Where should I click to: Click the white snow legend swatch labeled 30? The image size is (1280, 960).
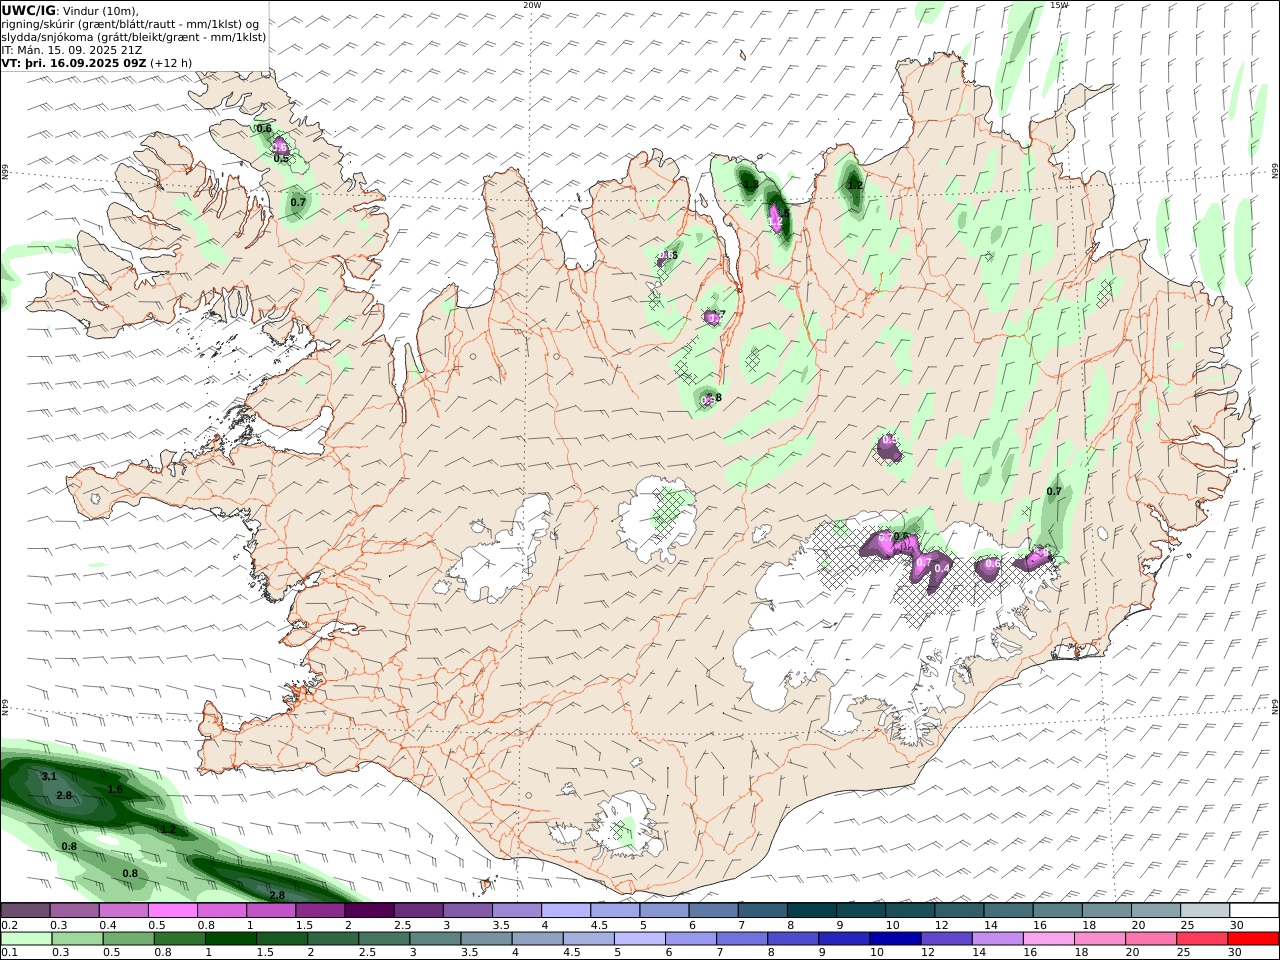[1253, 910]
